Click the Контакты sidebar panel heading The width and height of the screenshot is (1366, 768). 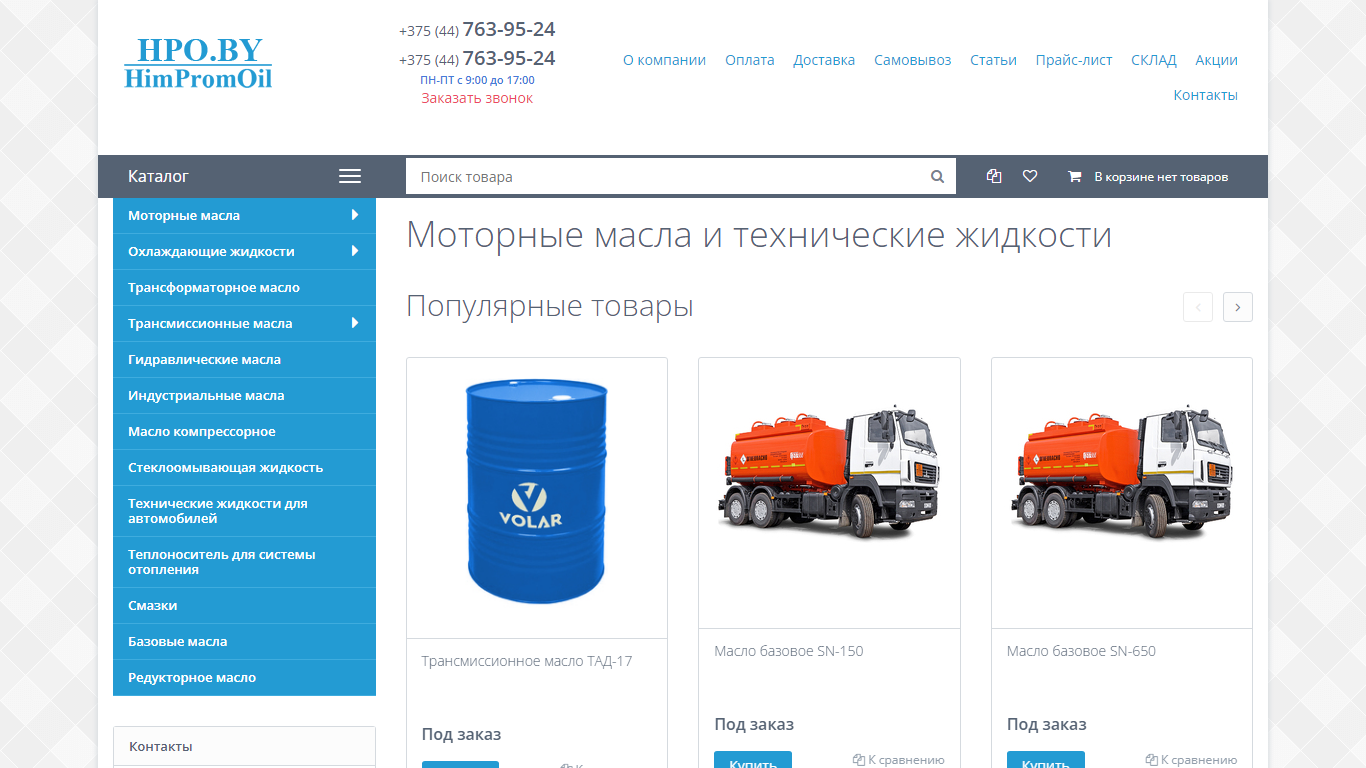(x=244, y=746)
